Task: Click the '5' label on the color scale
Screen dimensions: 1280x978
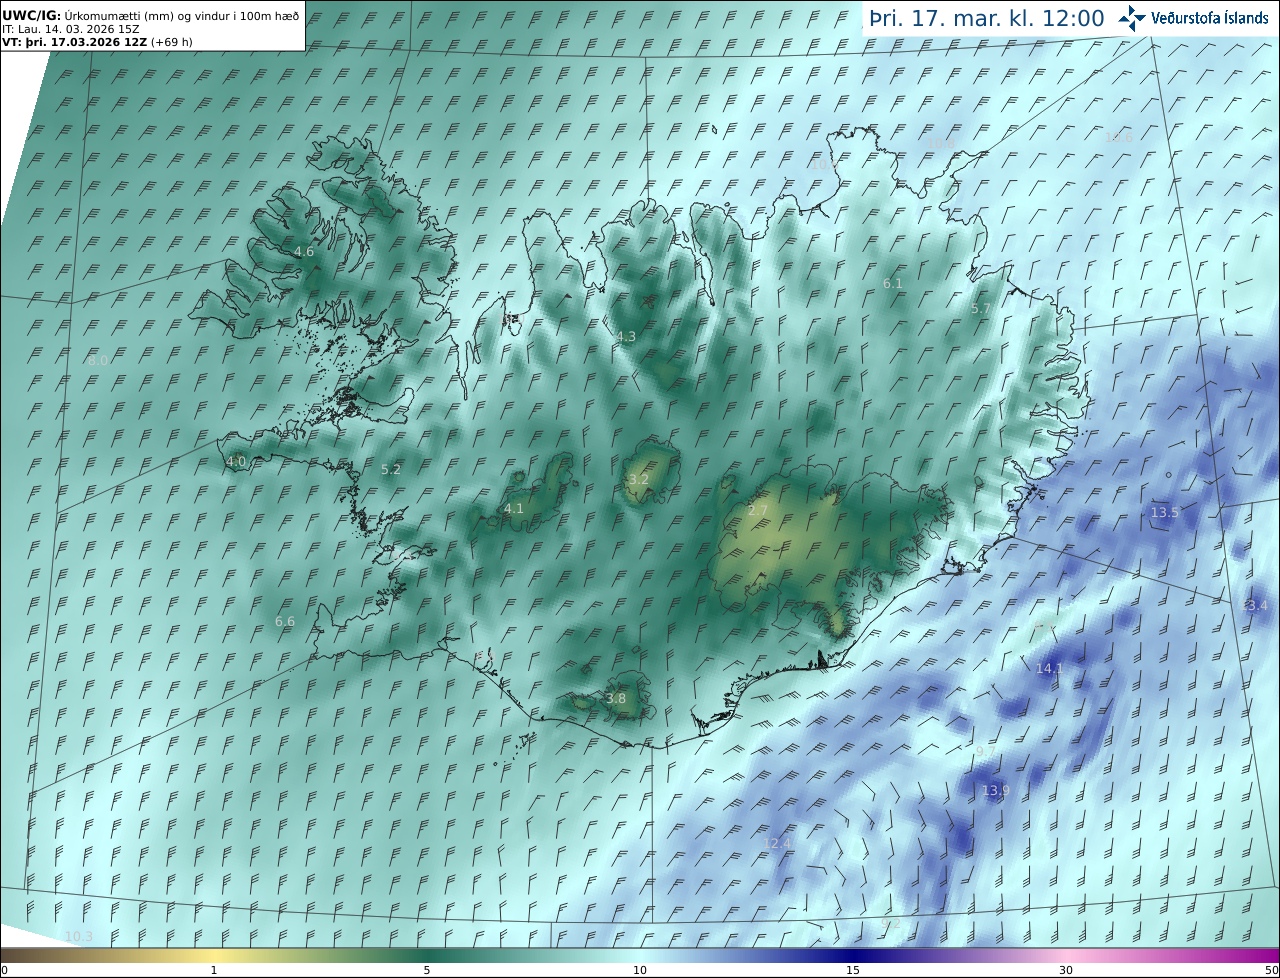Action: [427, 970]
